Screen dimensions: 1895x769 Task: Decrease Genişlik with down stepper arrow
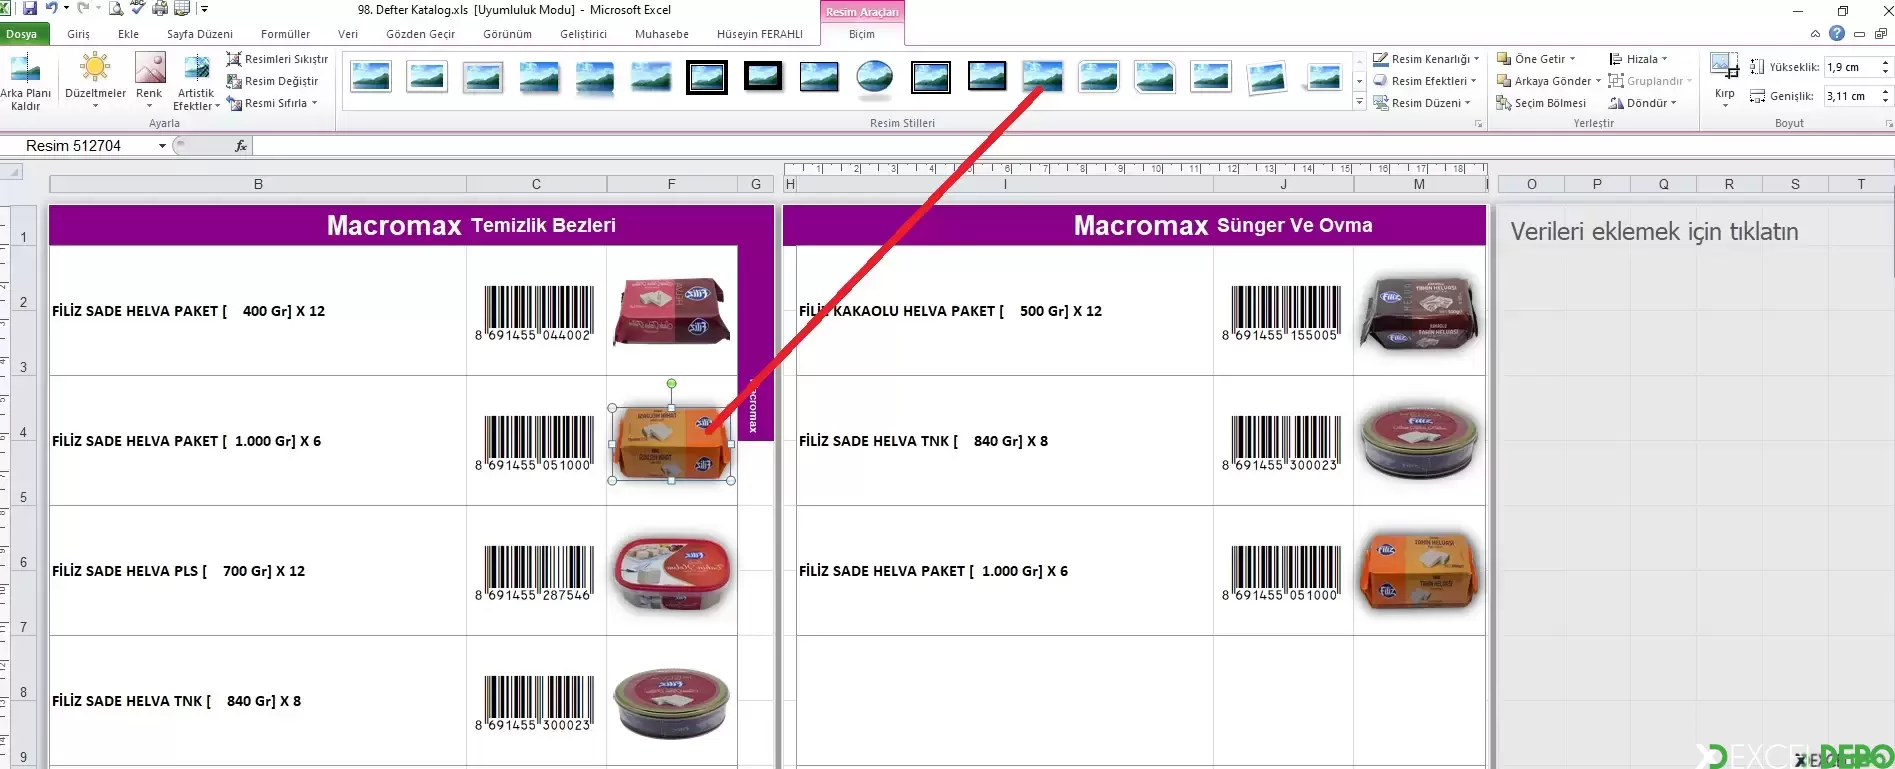(x=1885, y=101)
